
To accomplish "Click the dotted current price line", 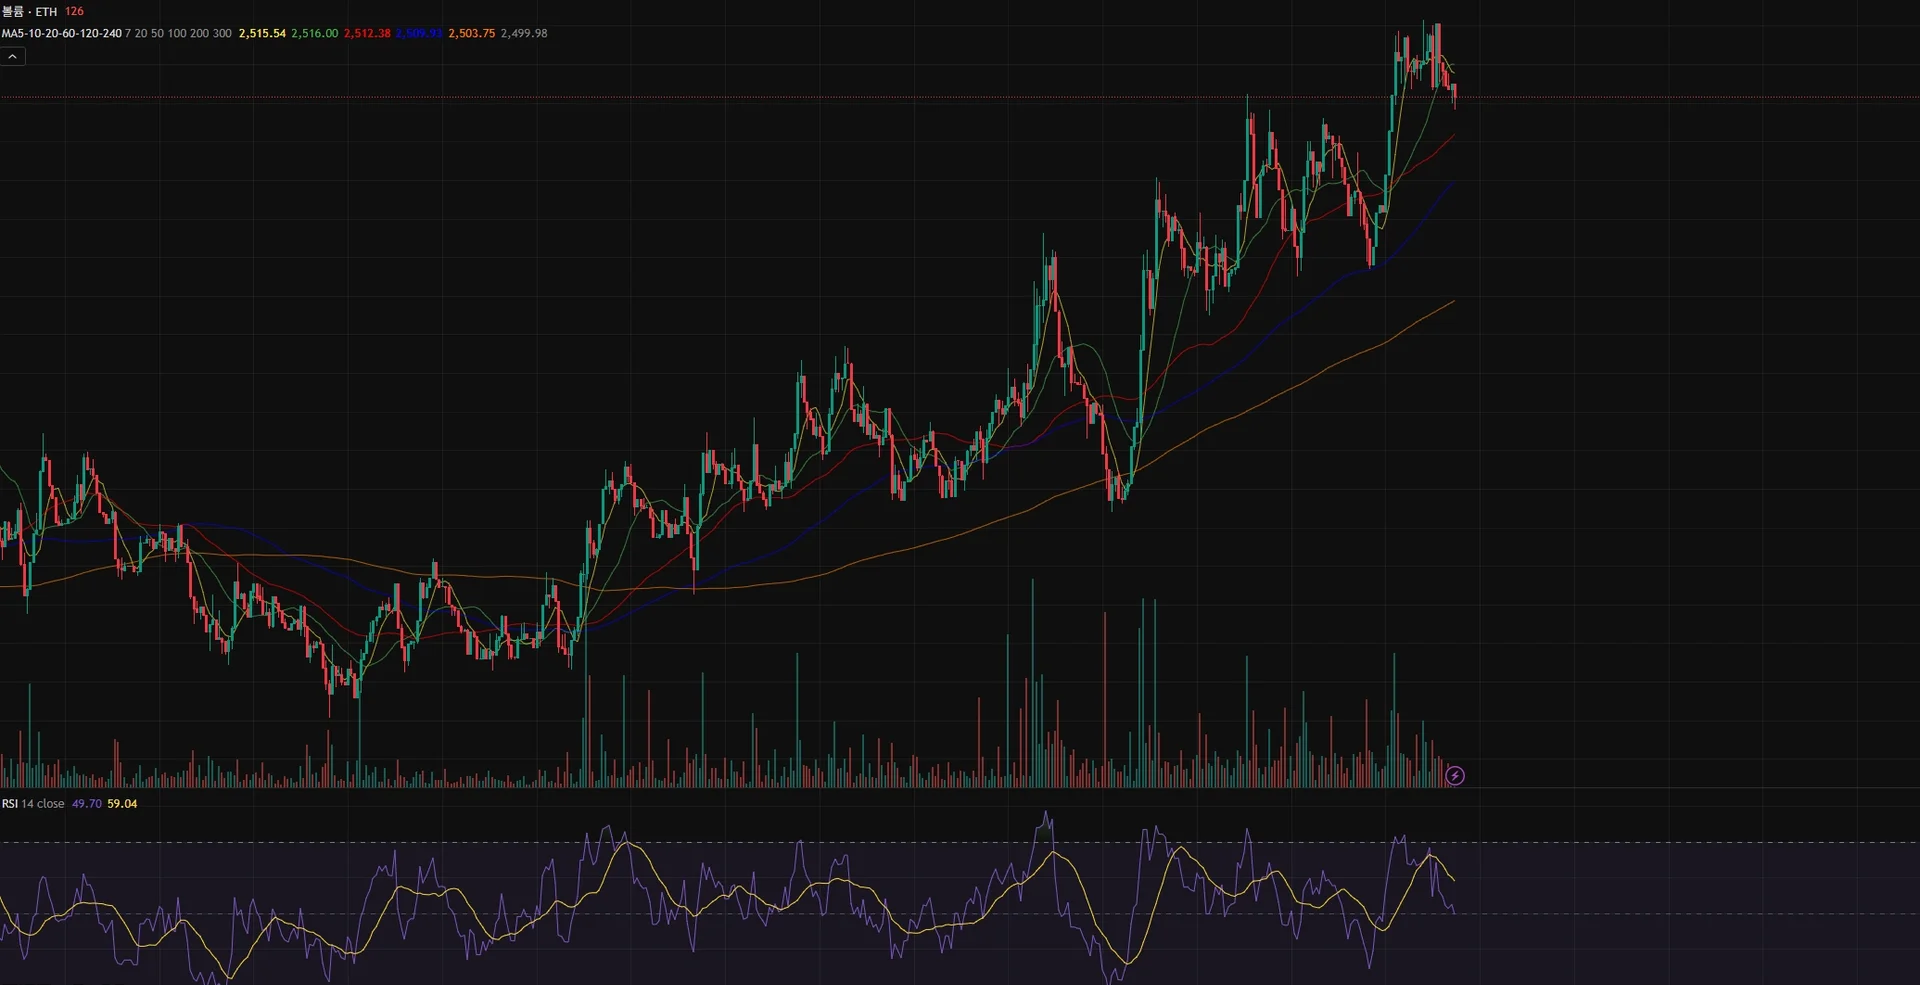I will pos(960,97).
